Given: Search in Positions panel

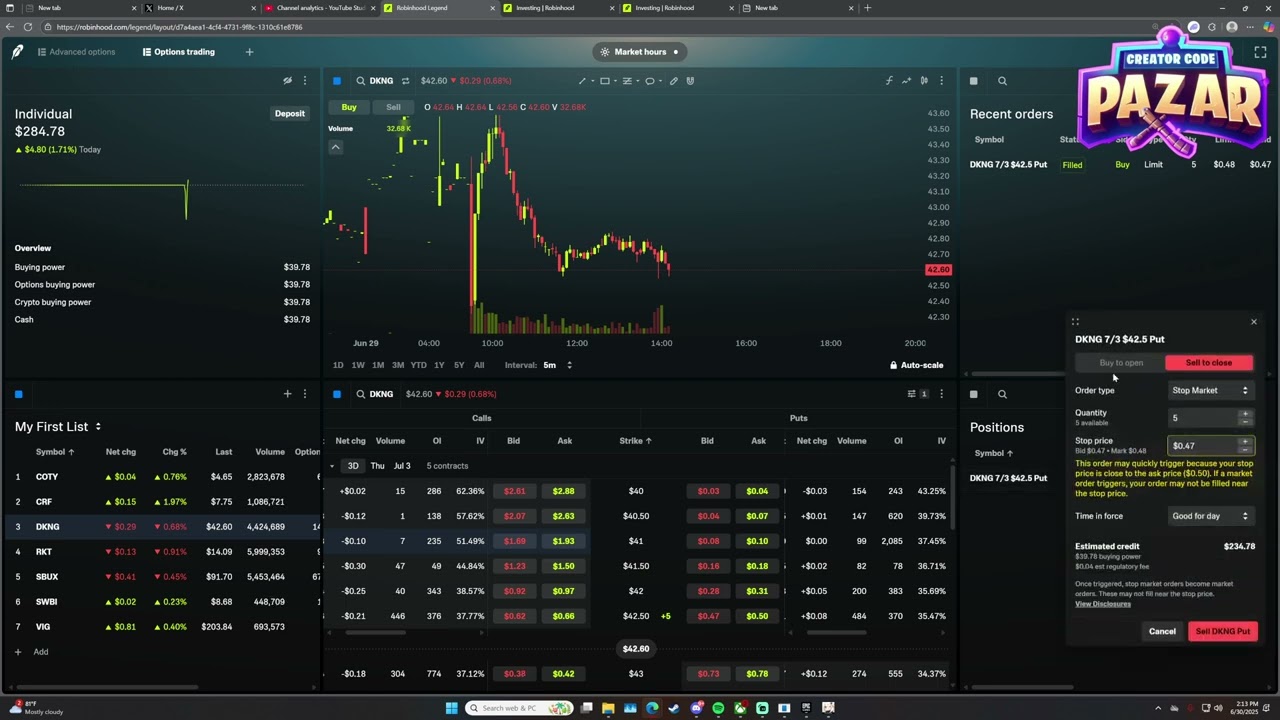Looking at the screenshot, I should coord(1002,394).
